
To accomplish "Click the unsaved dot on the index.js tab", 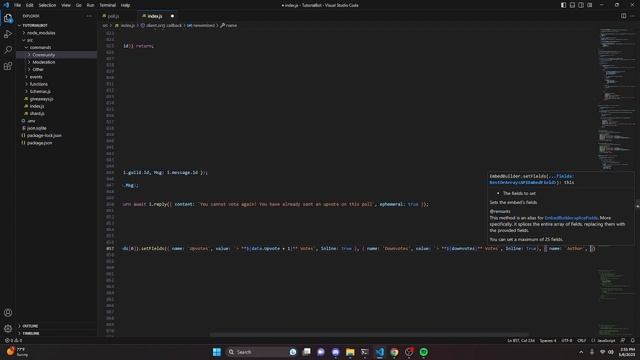I will coord(172,16).
